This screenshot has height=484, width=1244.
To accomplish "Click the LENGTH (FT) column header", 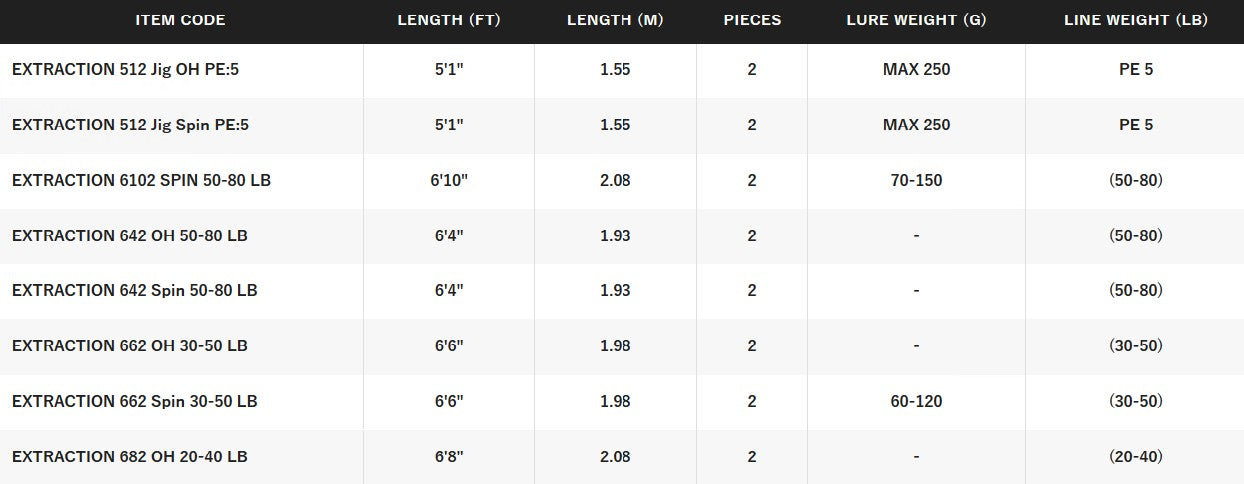I will [448, 20].
